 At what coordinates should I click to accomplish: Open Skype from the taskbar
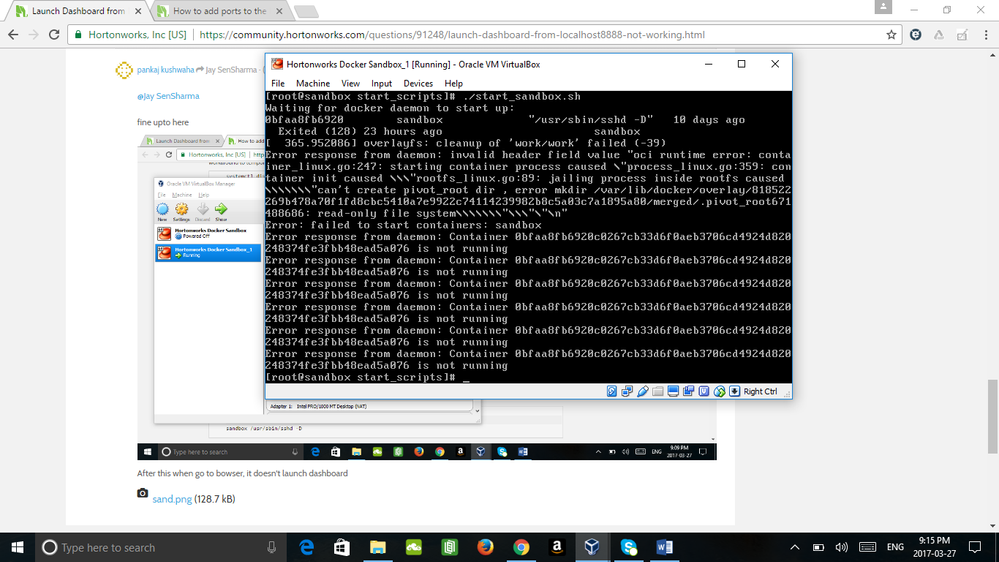point(629,547)
